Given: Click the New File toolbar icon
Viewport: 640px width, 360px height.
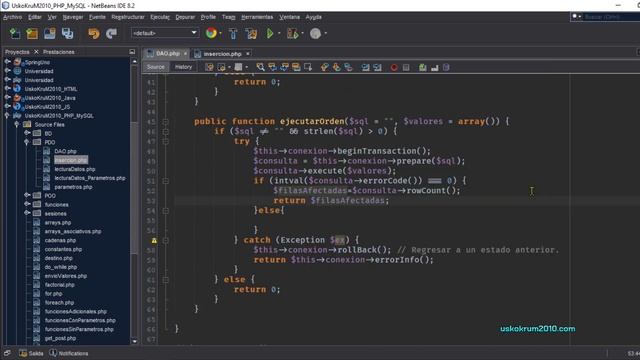Looking at the screenshot, I should click(15, 33).
